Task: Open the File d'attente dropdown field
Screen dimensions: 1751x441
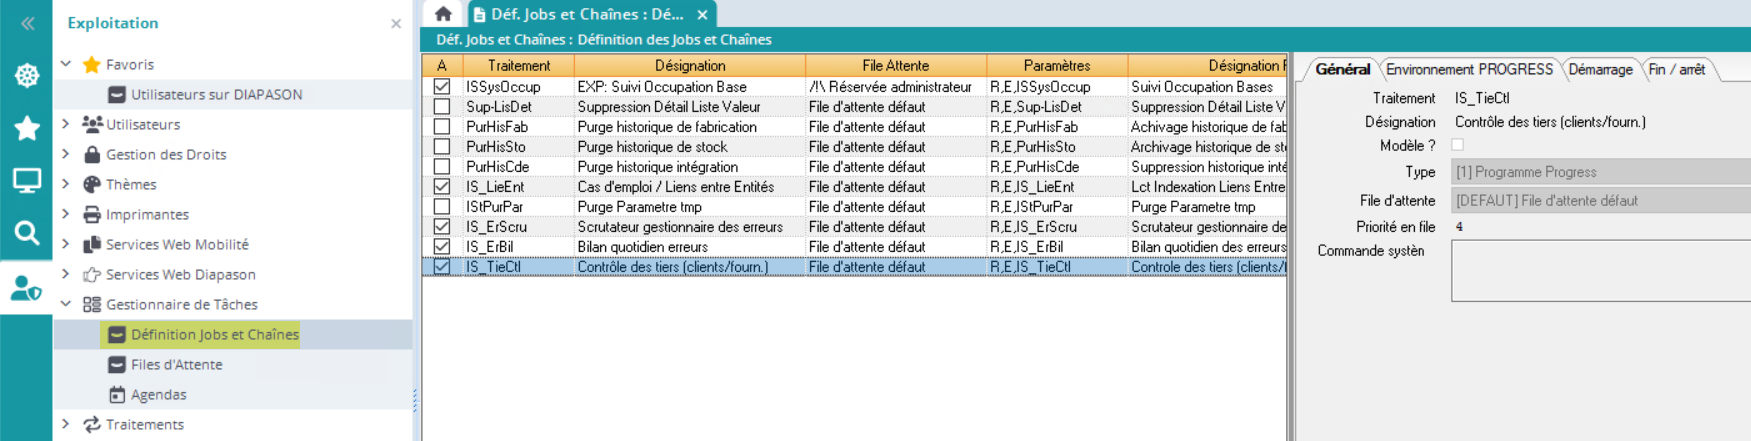Action: (x=1600, y=200)
